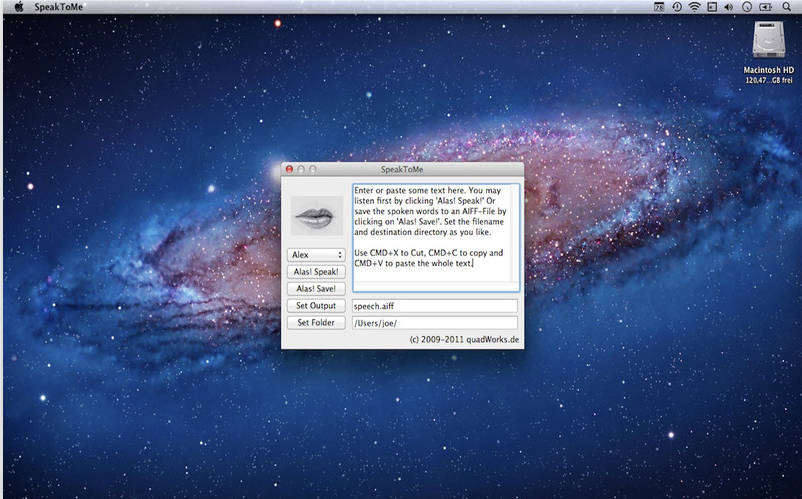Click the calendar date menu bar icon

[x=659, y=7]
